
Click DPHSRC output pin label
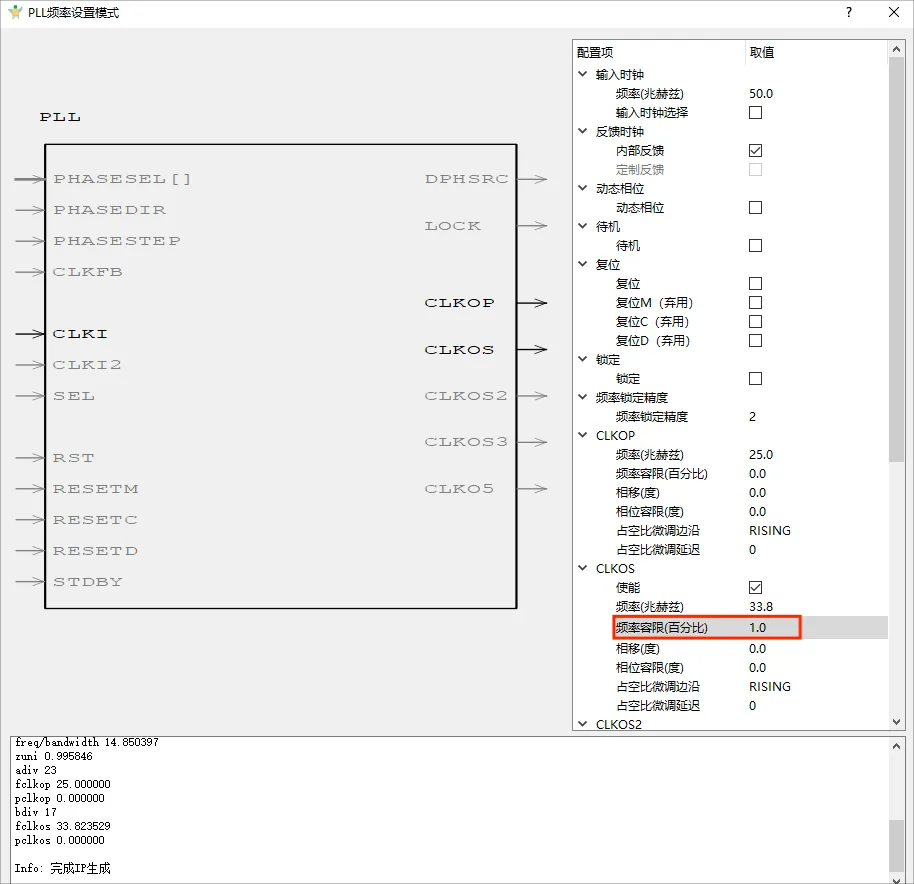[x=466, y=179]
